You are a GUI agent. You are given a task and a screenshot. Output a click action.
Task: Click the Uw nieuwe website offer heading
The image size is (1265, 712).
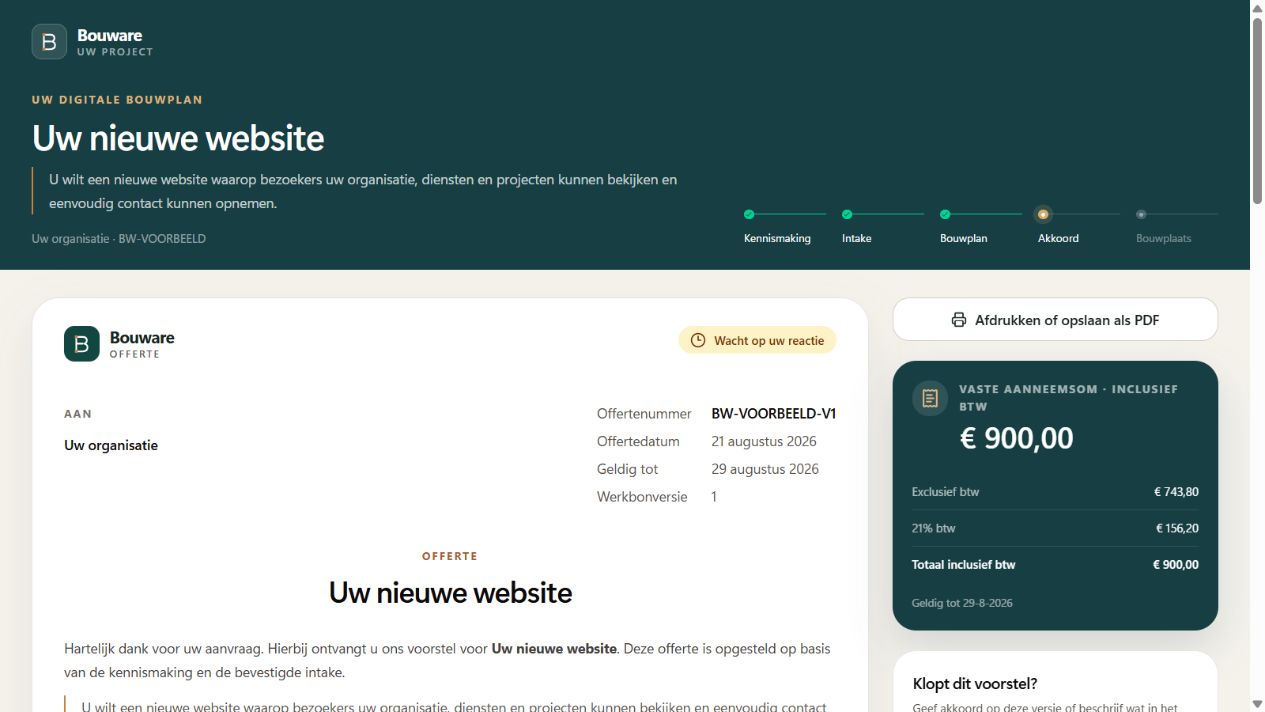[450, 593]
